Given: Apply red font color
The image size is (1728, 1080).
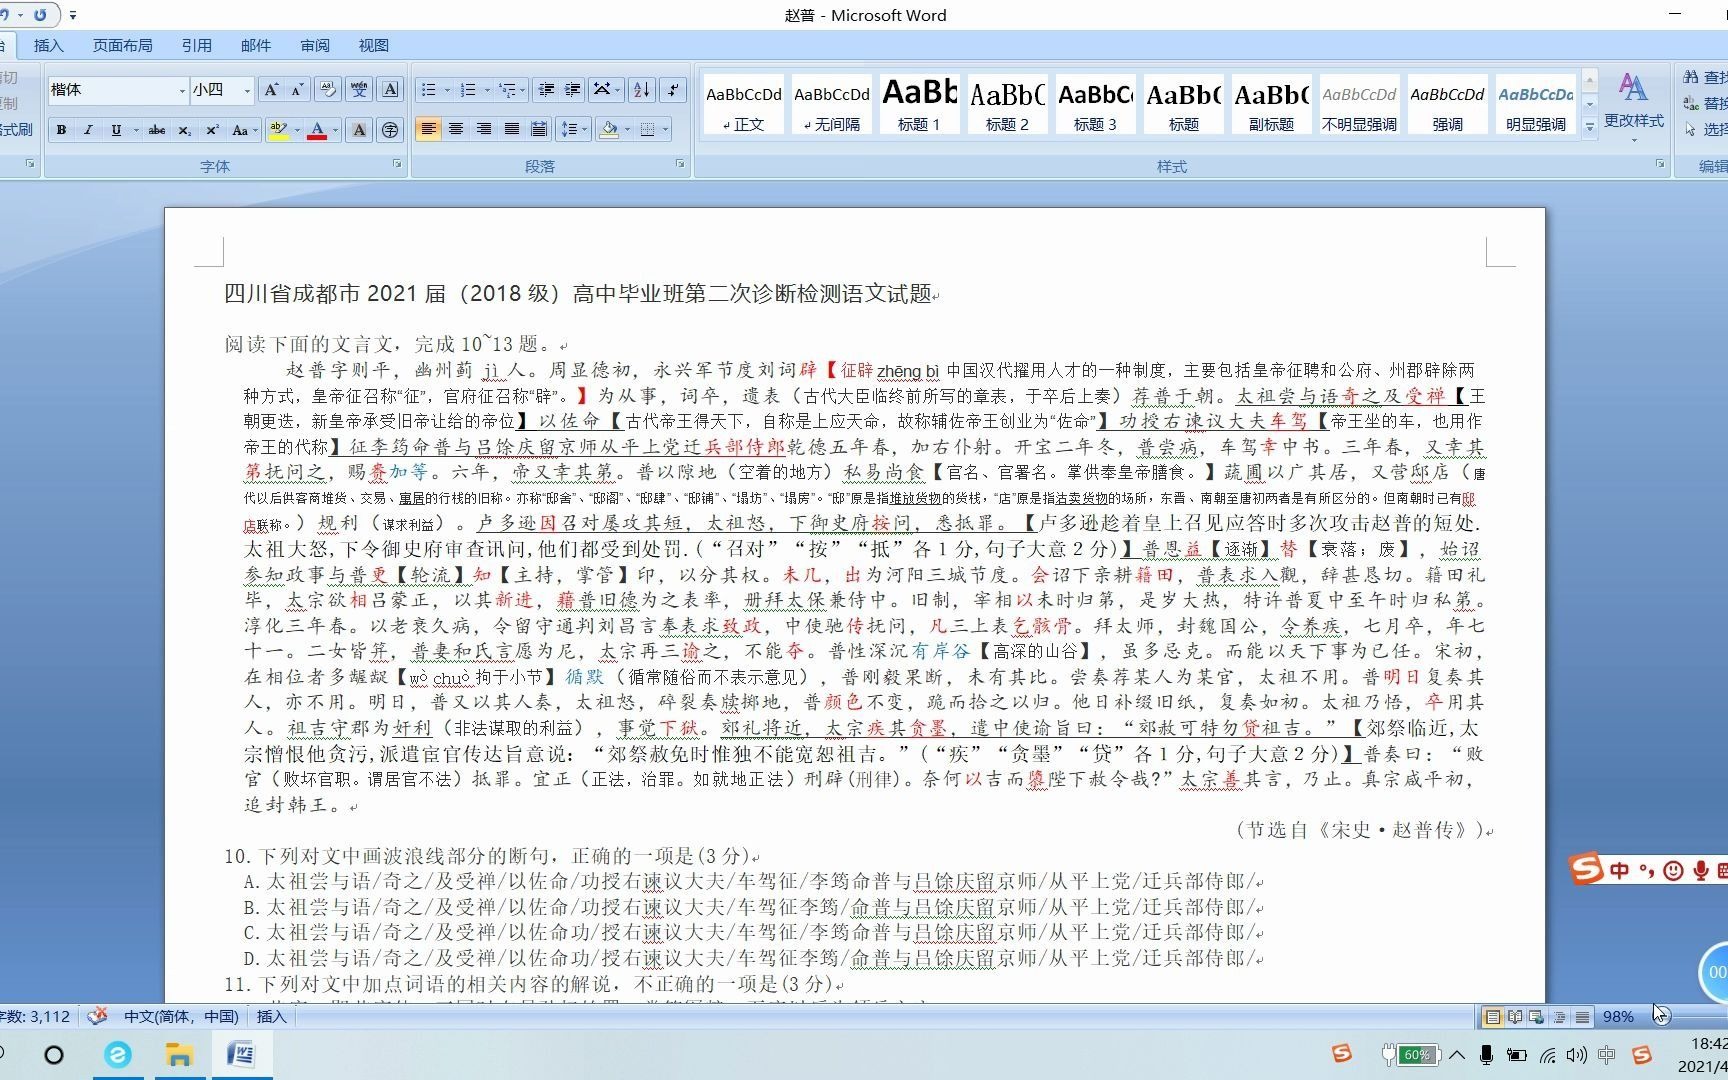Looking at the screenshot, I should click(317, 130).
